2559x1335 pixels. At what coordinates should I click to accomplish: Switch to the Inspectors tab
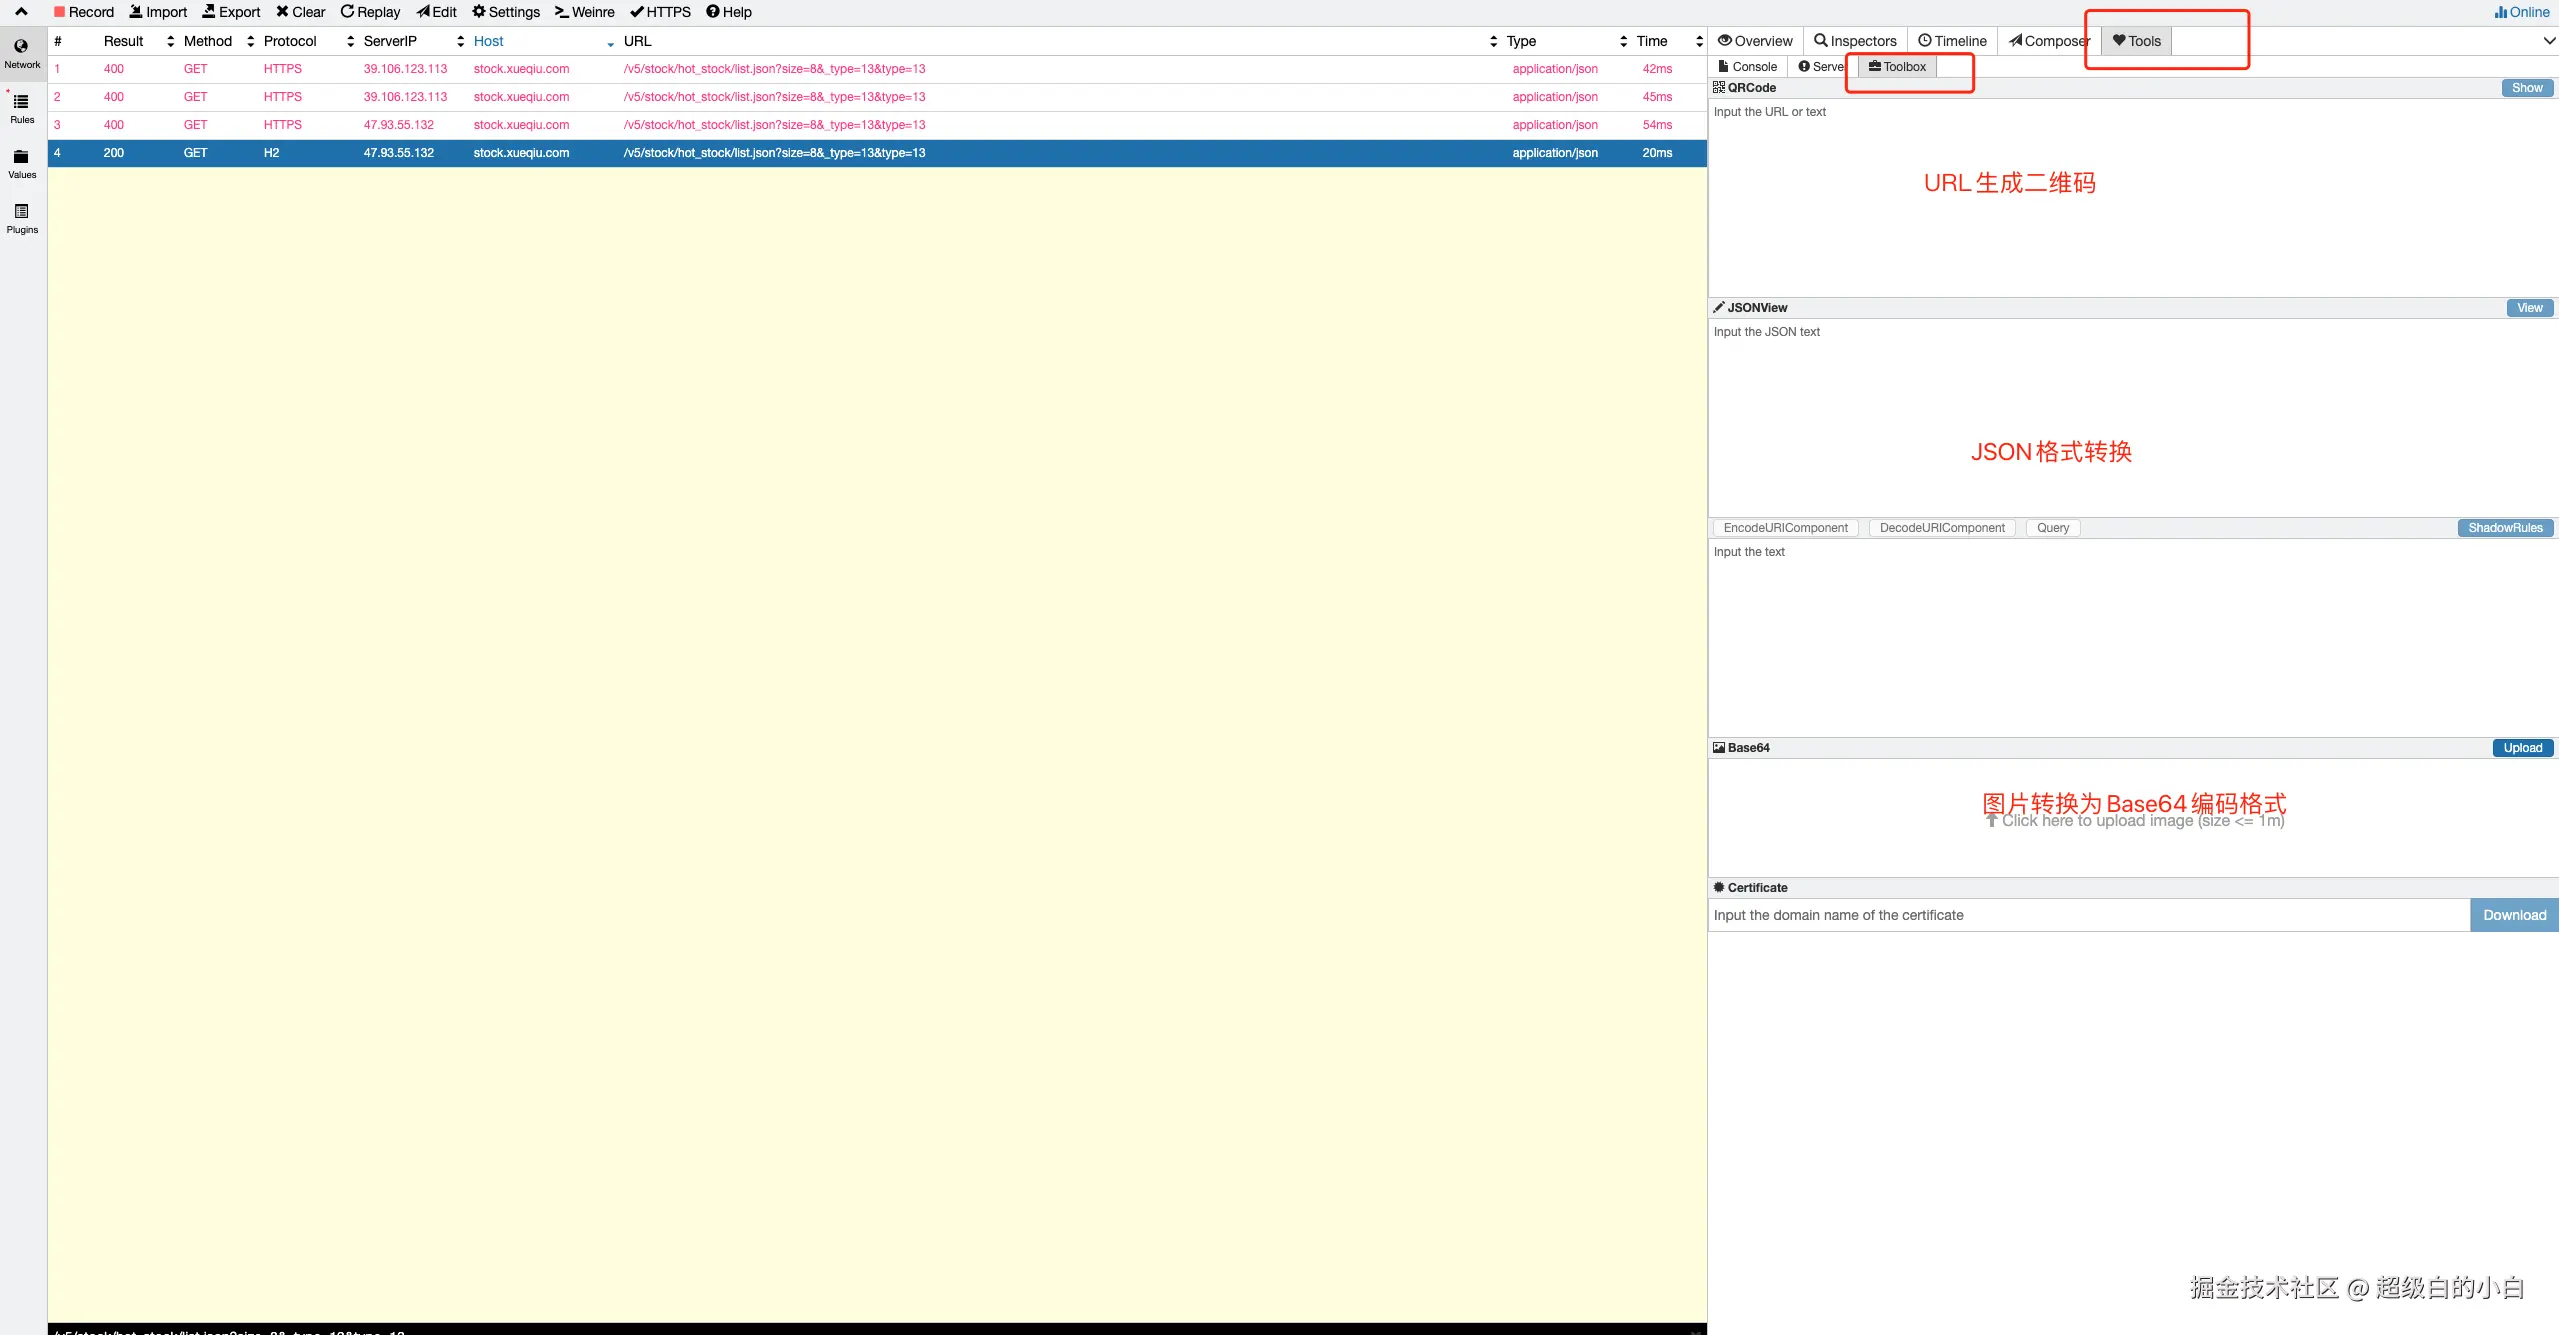1855,41
